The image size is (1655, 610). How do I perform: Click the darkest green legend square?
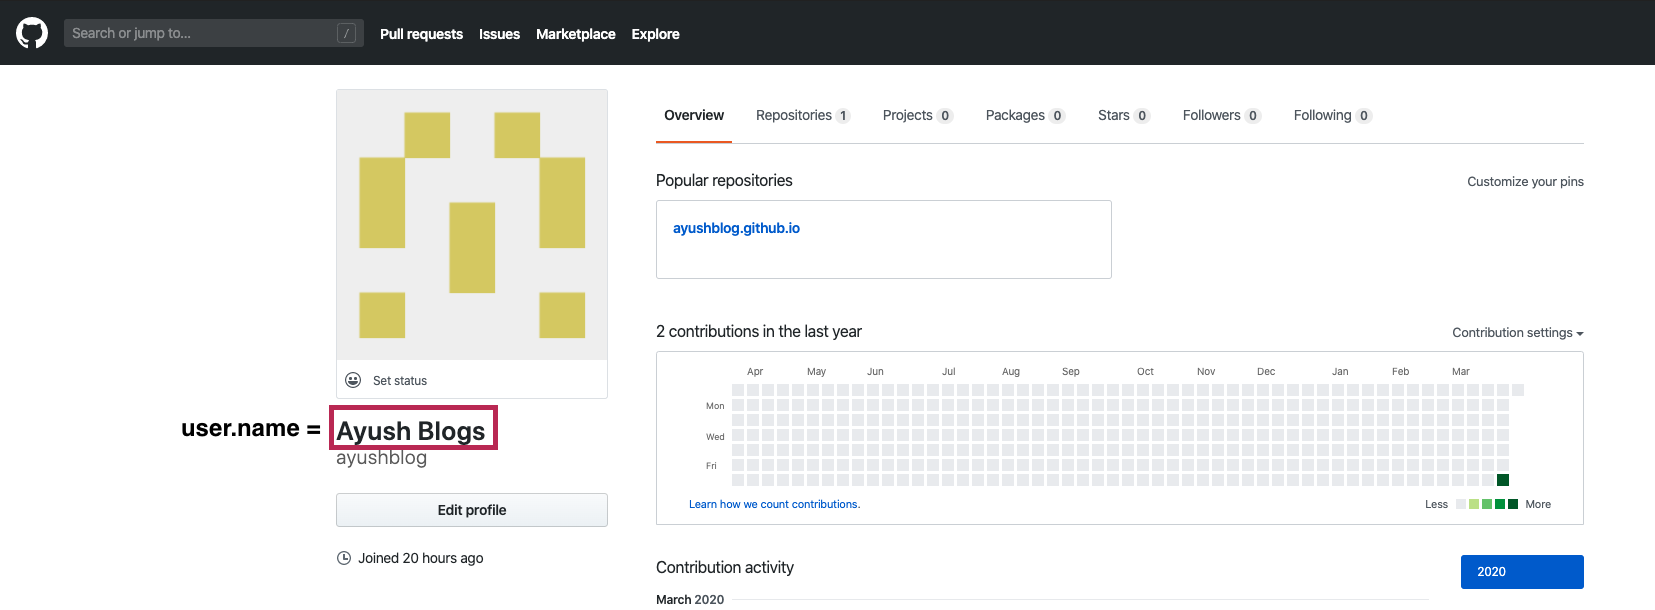[x=1513, y=504]
